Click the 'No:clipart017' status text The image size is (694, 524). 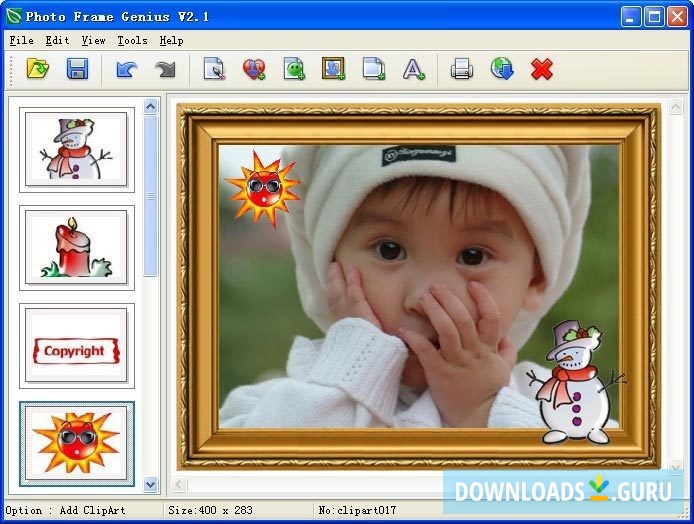tap(357, 510)
